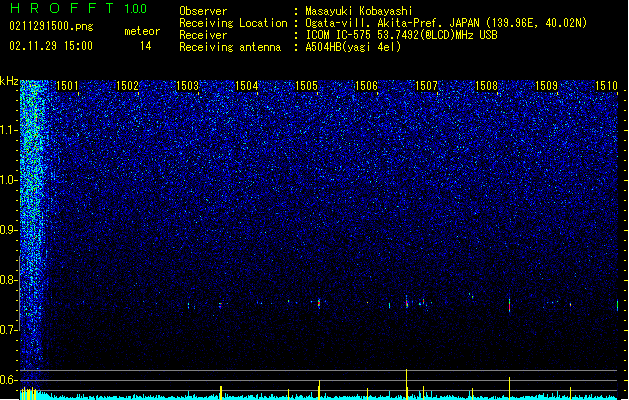Click observer name Masayuki Kobayashi
The height and width of the screenshot is (400, 629).
tap(359, 11)
